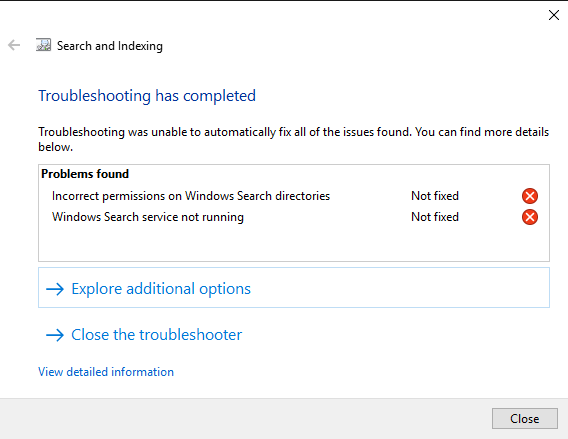The height and width of the screenshot is (439, 568).
Task: Close the dialog with the title bar X
Action: point(554,15)
